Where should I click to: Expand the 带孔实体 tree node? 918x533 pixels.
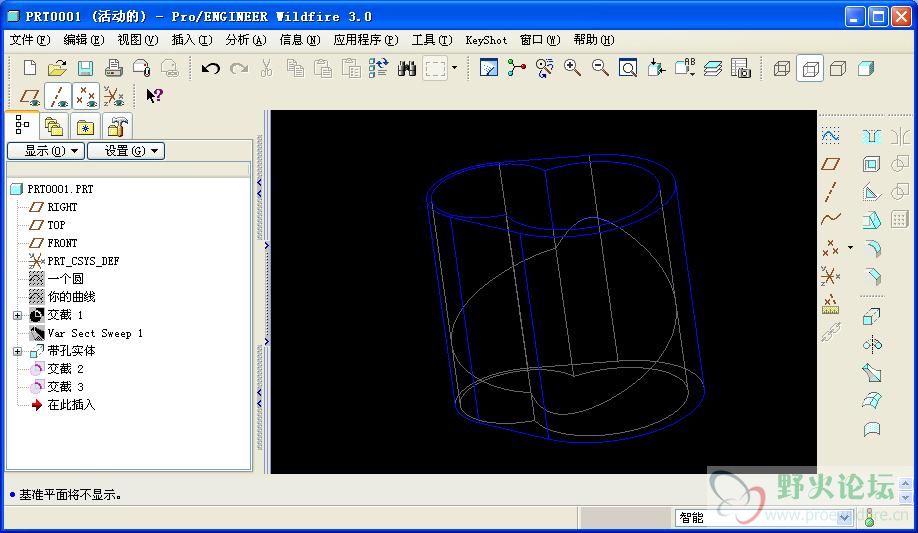coord(18,351)
